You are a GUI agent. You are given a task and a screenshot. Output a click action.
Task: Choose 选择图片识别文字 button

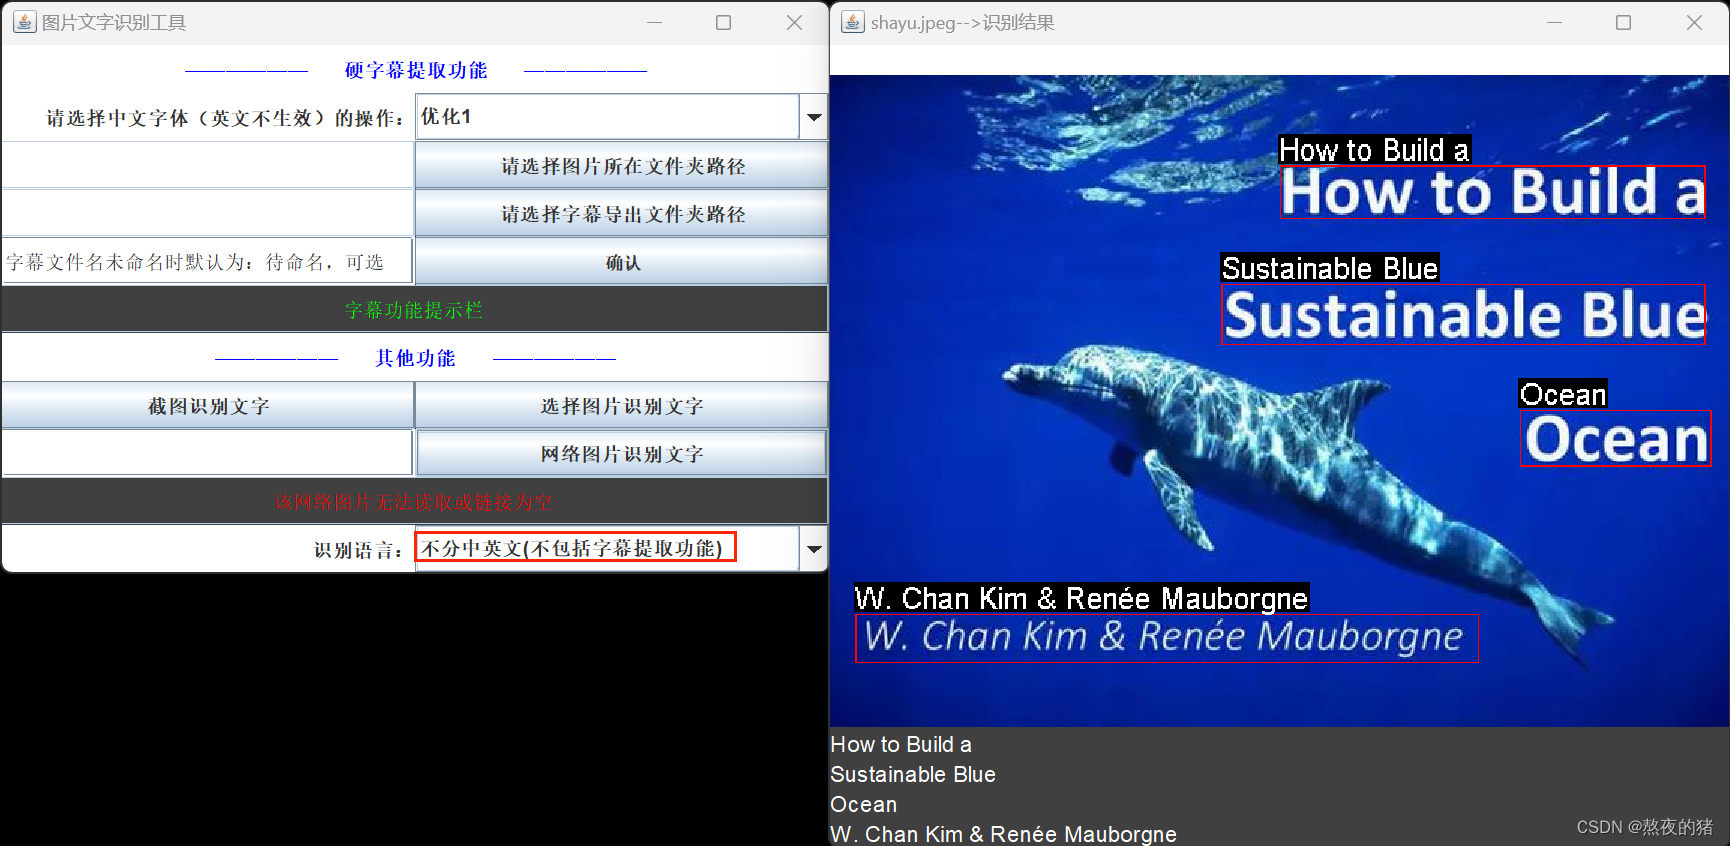pos(622,406)
